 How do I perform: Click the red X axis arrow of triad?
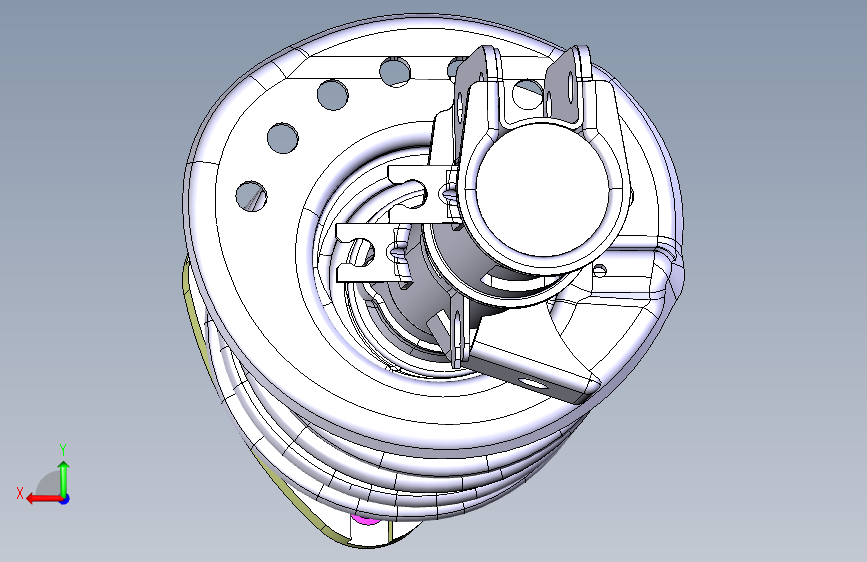point(44,499)
